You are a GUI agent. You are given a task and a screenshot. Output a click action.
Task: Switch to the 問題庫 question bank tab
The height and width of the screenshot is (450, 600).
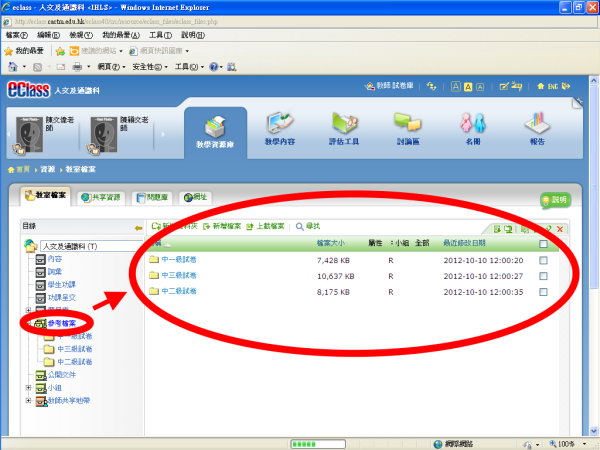pyautogui.click(x=152, y=197)
